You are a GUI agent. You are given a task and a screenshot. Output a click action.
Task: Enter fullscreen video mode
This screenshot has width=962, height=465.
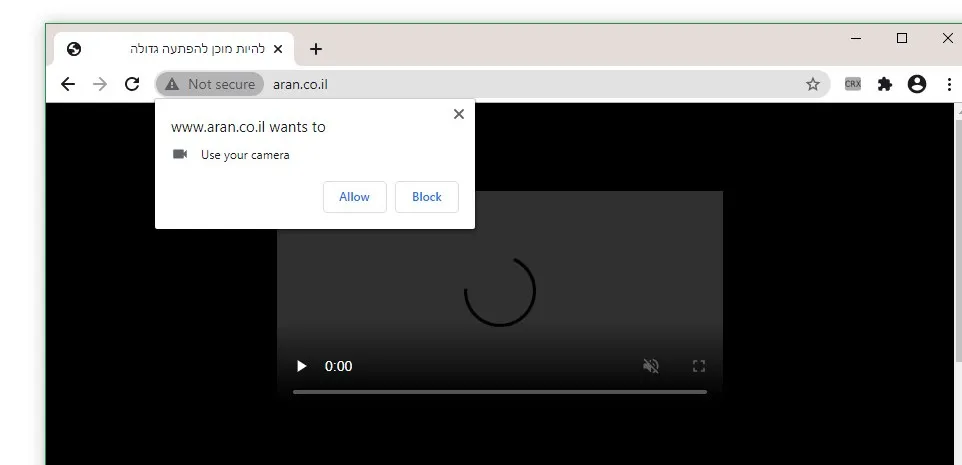pyautogui.click(x=699, y=366)
